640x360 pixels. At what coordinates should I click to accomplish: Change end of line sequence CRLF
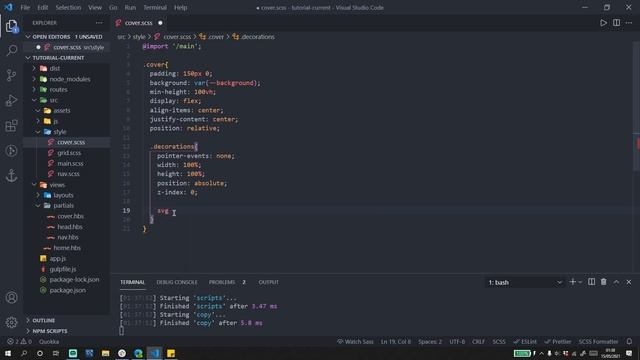[x=478, y=342]
